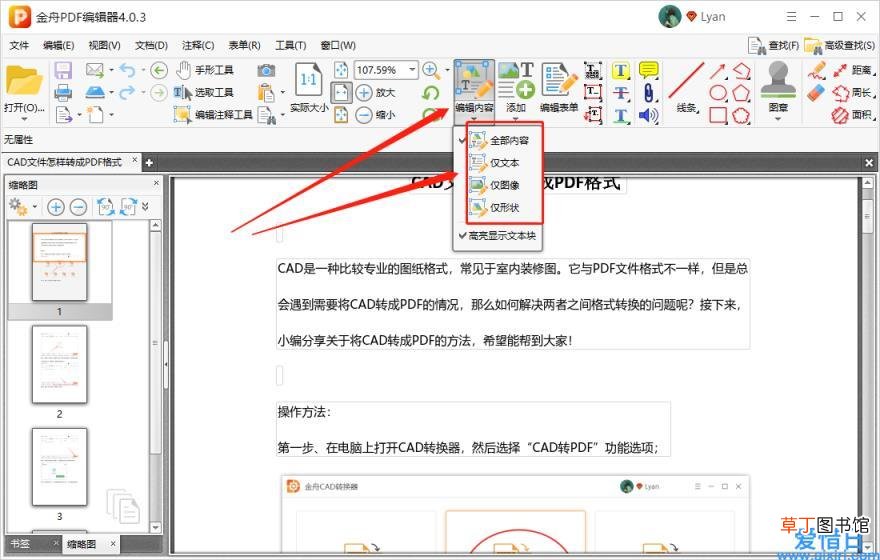Click the 查找(F) find button
The width and height of the screenshot is (880, 560).
(774, 45)
